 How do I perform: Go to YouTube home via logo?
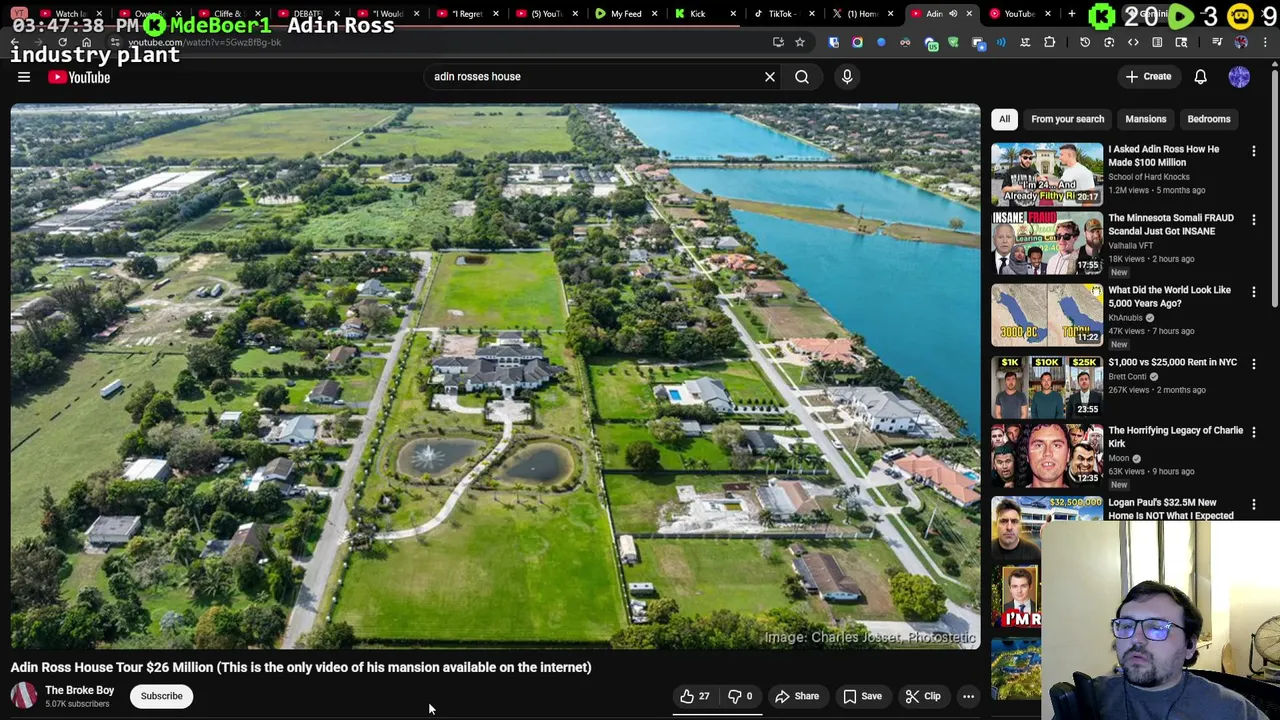coord(79,77)
